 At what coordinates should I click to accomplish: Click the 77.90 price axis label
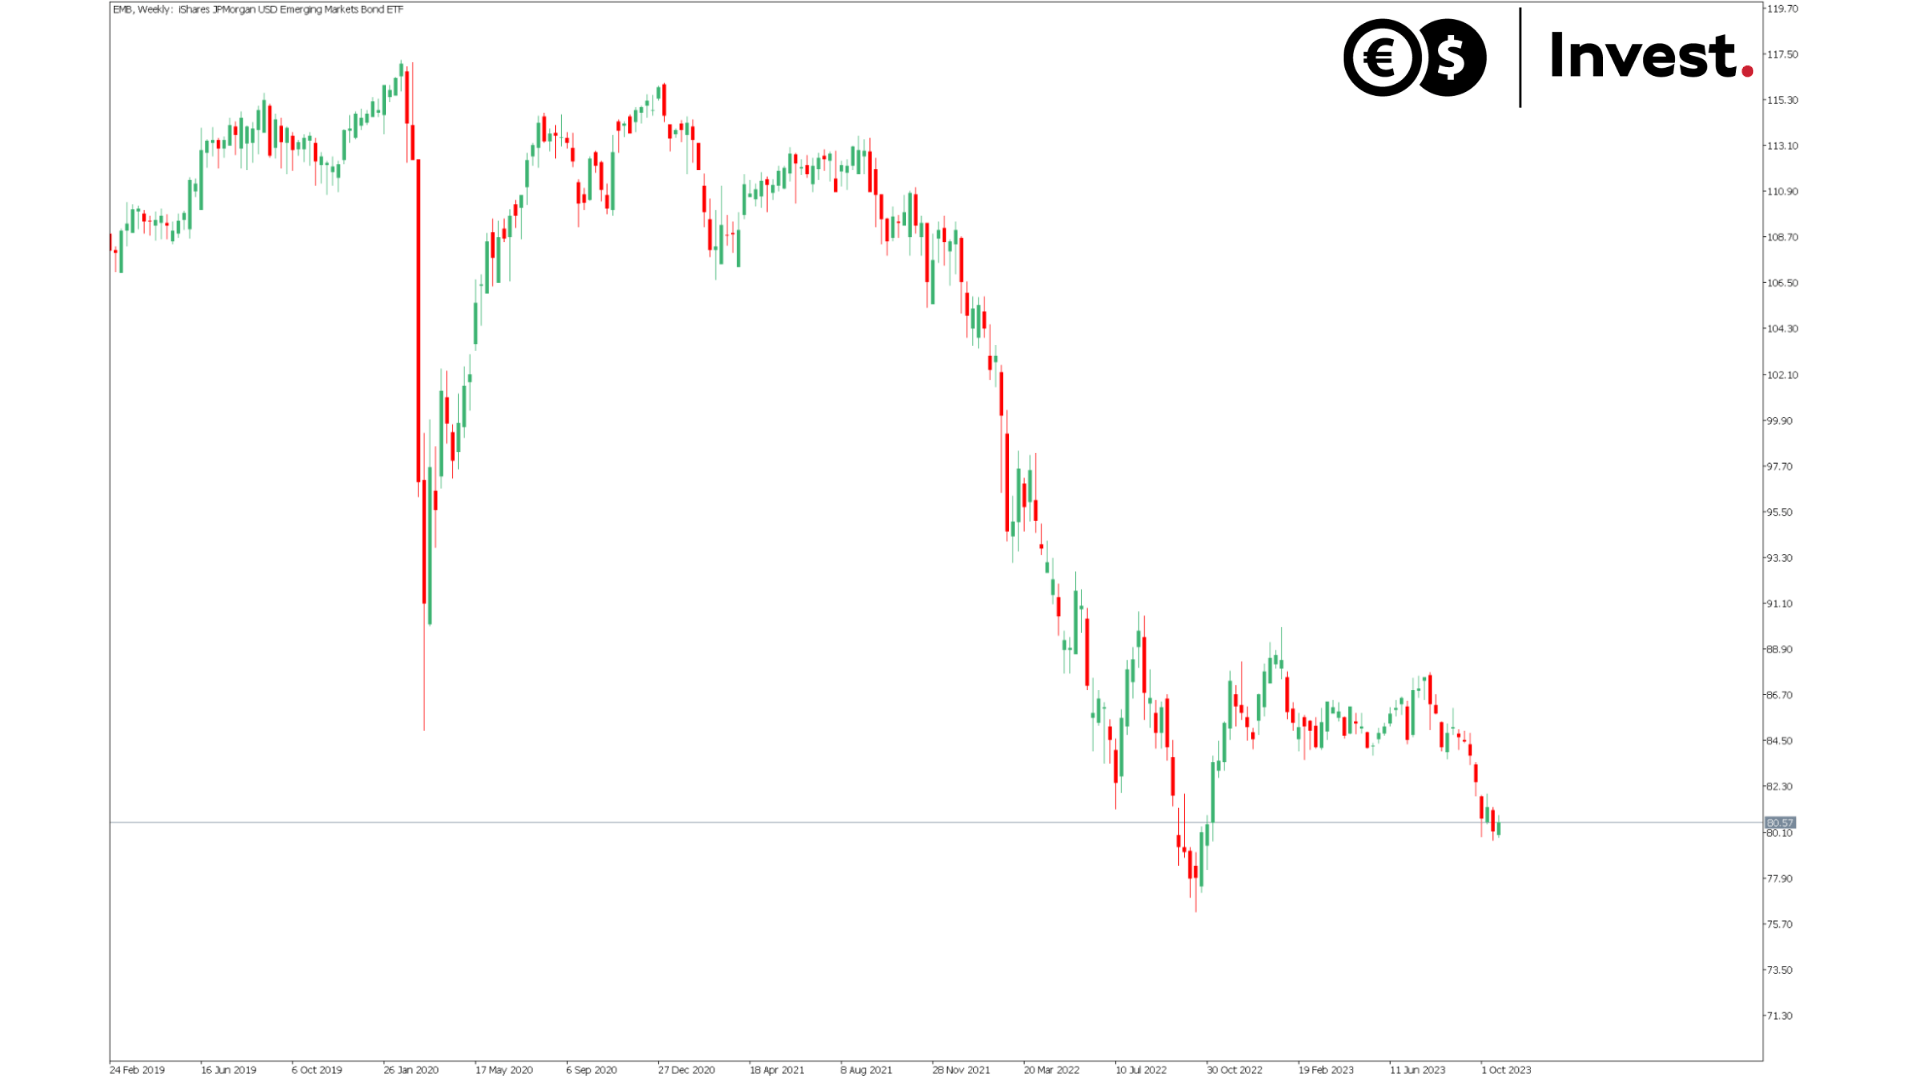(x=1780, y=879)
